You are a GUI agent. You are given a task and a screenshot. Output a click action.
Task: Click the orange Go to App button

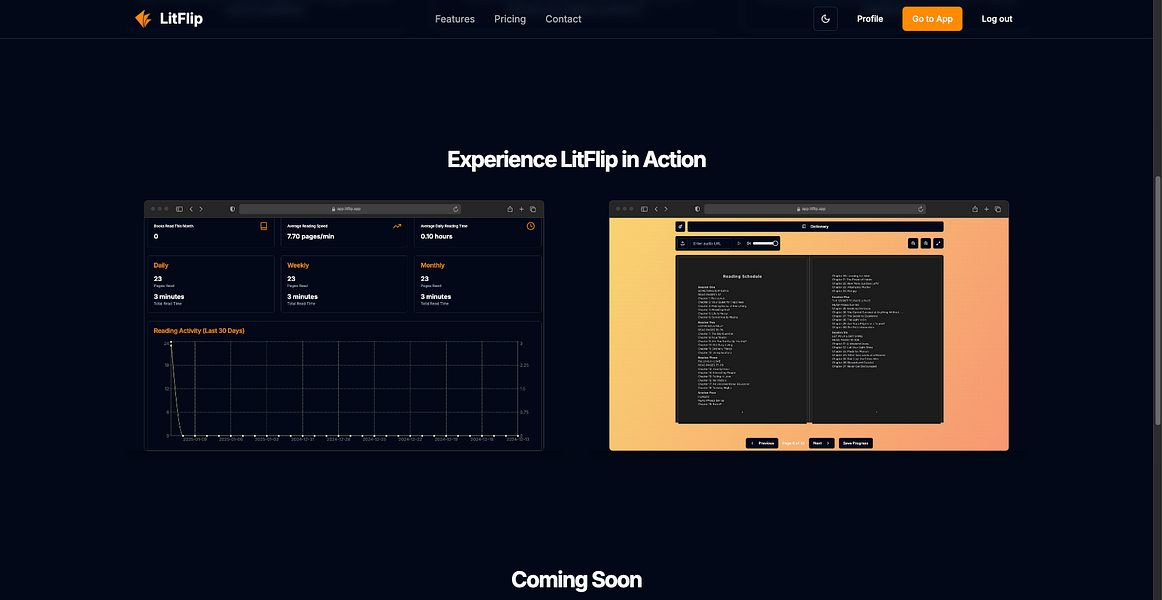click(x=932, y=19)
